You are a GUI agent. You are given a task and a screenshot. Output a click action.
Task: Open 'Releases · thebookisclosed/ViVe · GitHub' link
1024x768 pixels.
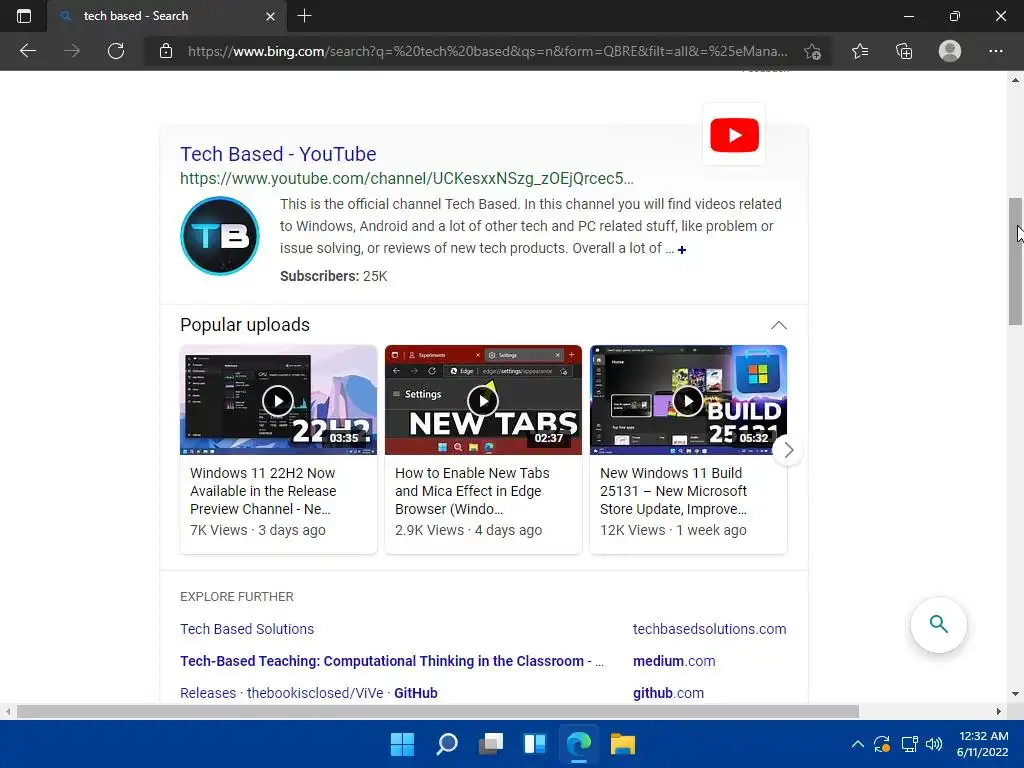point(309,693)
